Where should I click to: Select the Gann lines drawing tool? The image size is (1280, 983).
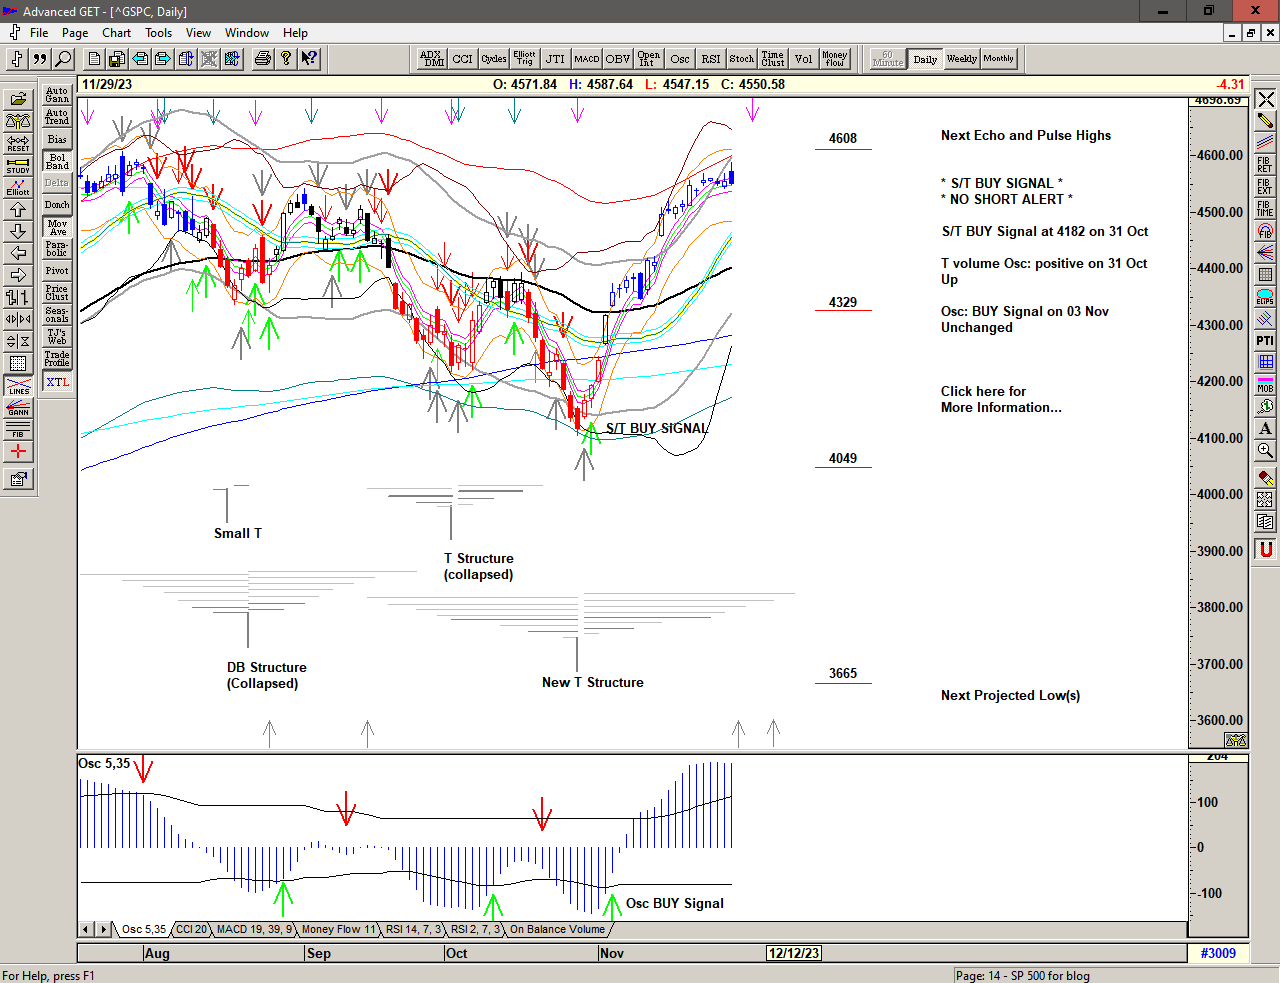[18, 408]
